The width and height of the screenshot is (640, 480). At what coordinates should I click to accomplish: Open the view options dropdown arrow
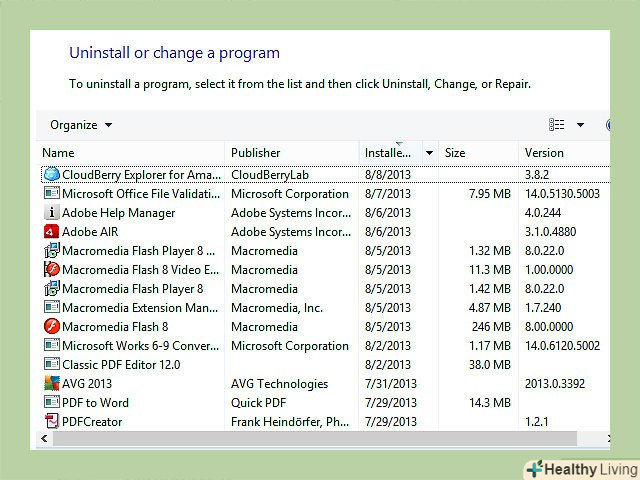click(x=580, y=125)
